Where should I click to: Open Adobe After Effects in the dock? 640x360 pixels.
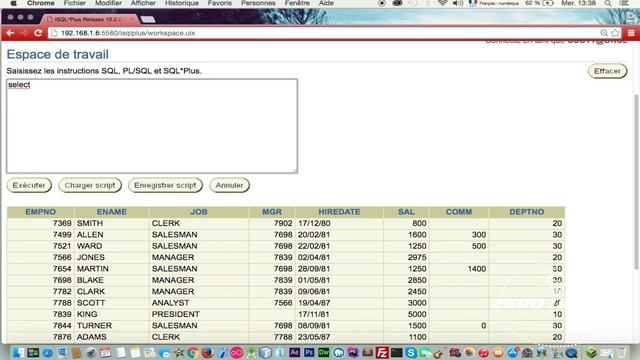pyautogui.click(x=294, y=352)
